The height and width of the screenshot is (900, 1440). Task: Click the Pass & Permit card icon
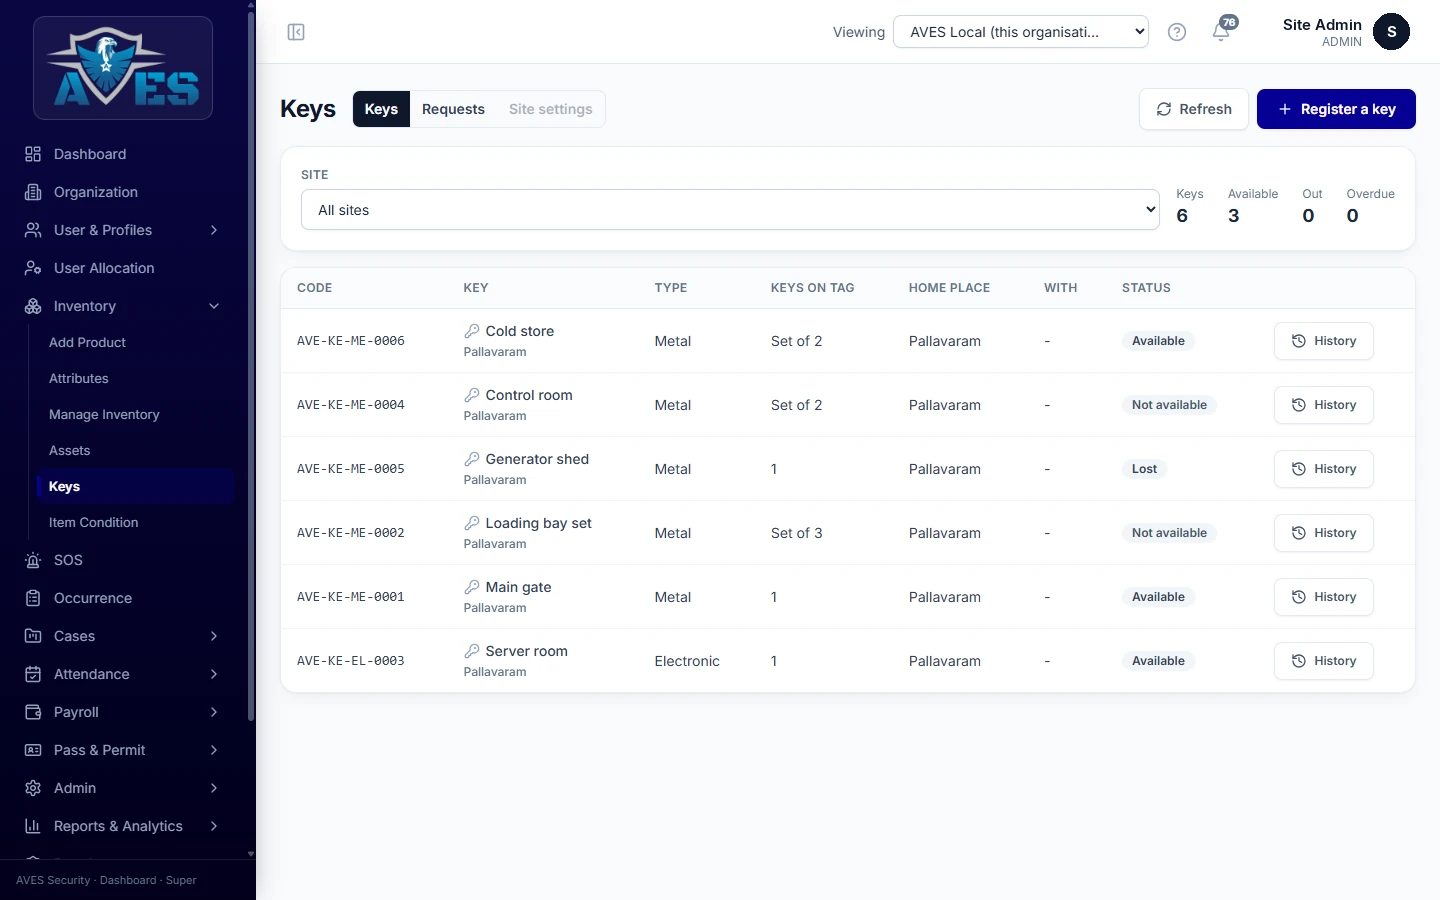pyautogui.click(x=33, y=750)
